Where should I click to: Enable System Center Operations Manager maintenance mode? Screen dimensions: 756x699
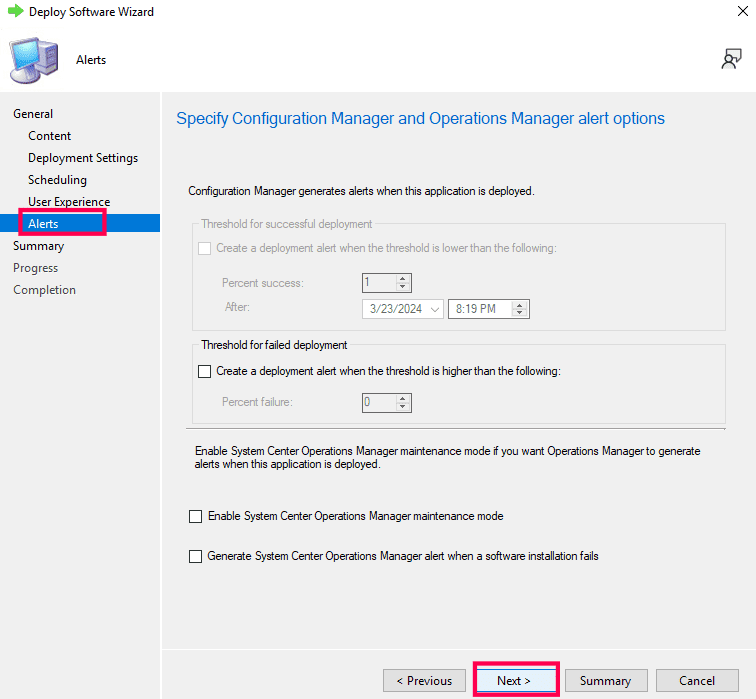[195, 516]
